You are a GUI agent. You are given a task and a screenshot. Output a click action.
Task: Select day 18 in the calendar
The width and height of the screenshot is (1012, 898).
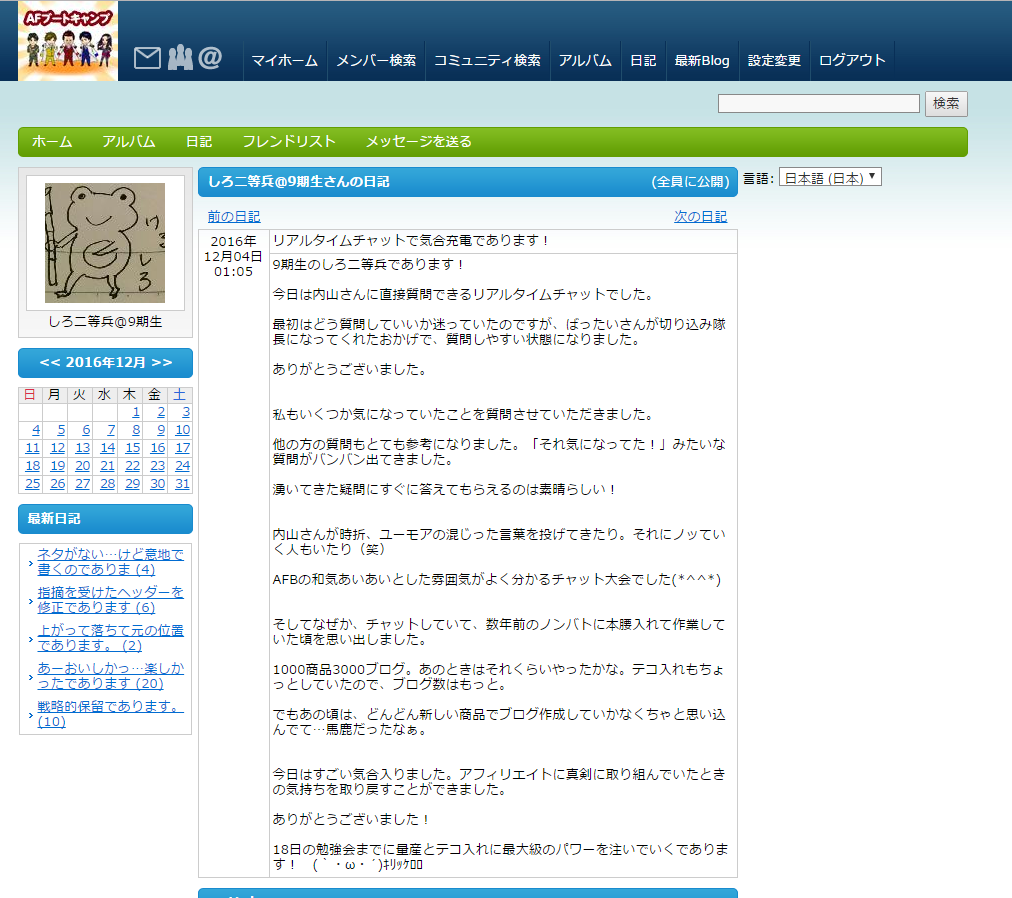(33, 466)
